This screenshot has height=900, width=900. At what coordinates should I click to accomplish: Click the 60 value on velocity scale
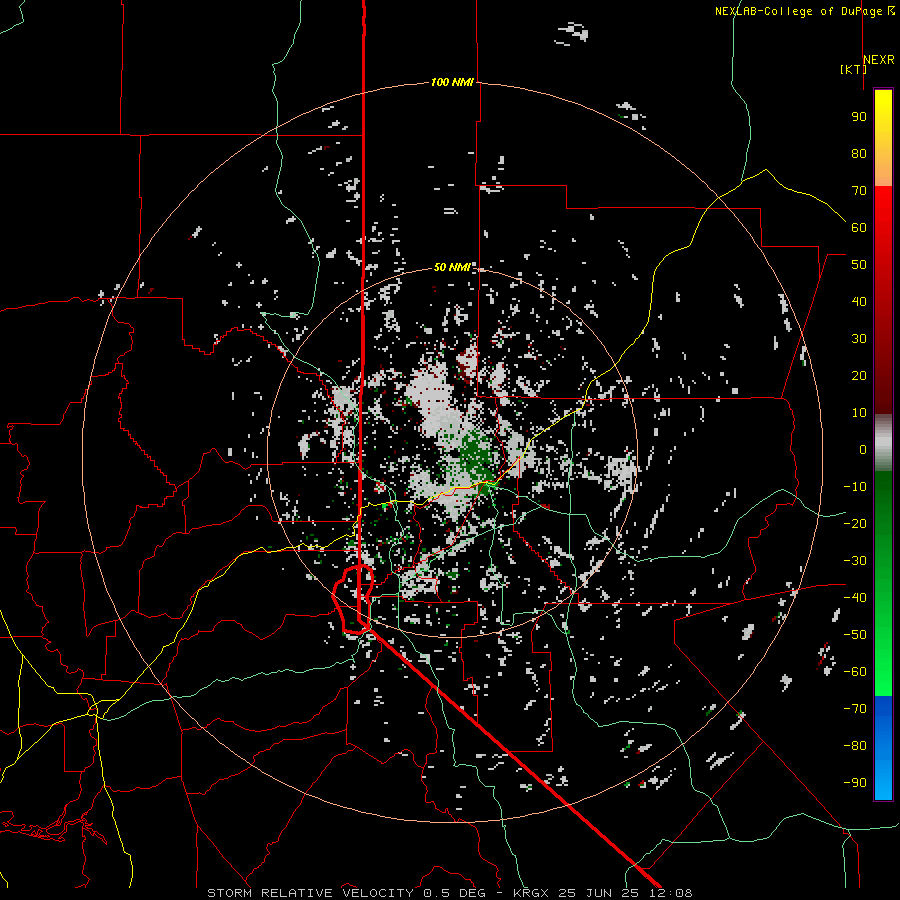(859, 227)
